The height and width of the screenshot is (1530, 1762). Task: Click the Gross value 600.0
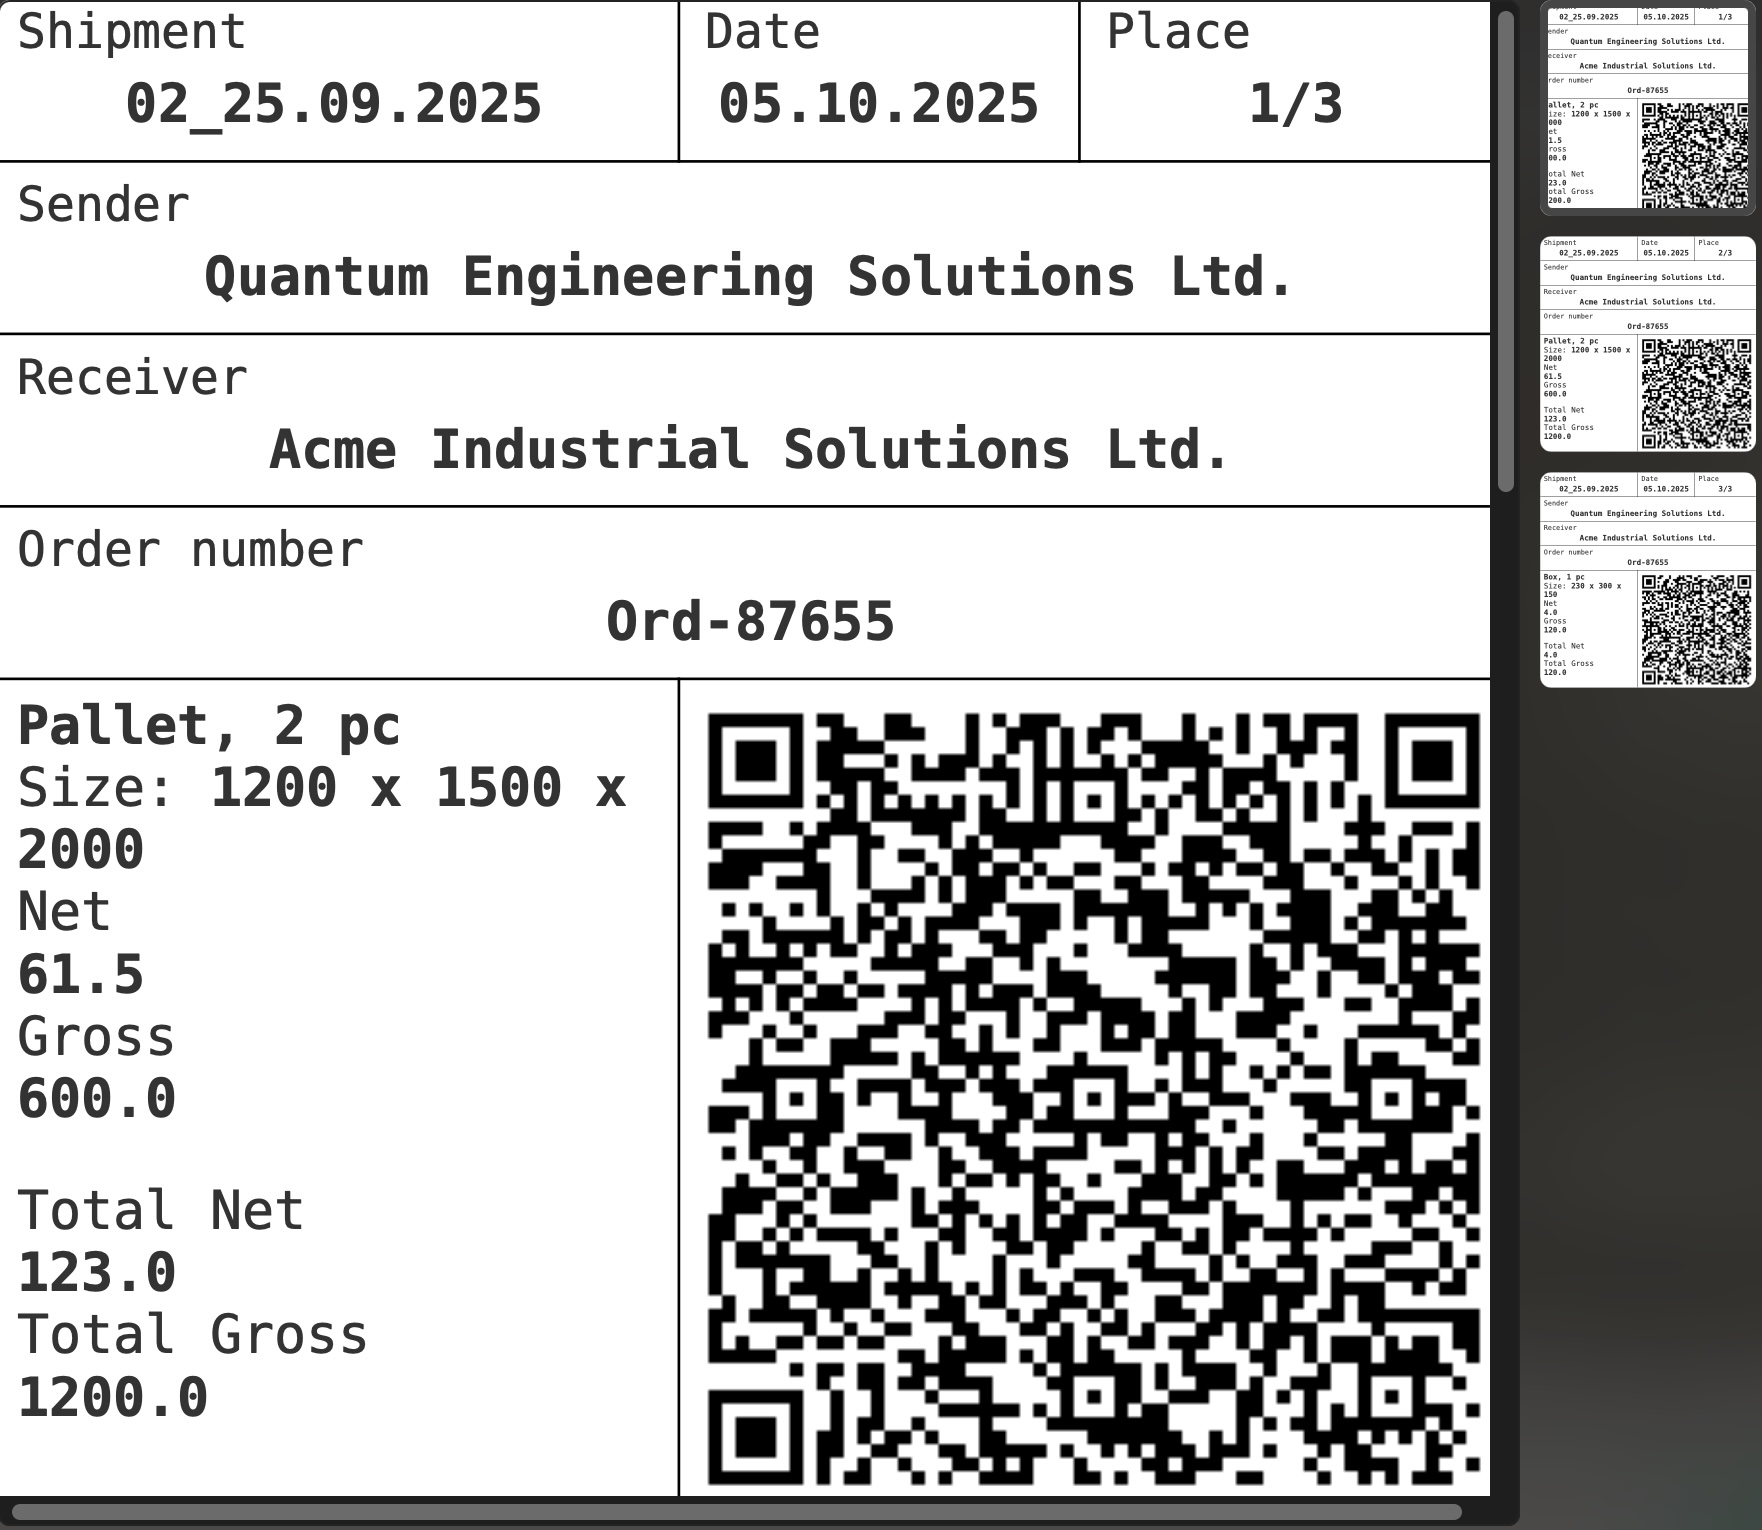[x=97, y=1097]
